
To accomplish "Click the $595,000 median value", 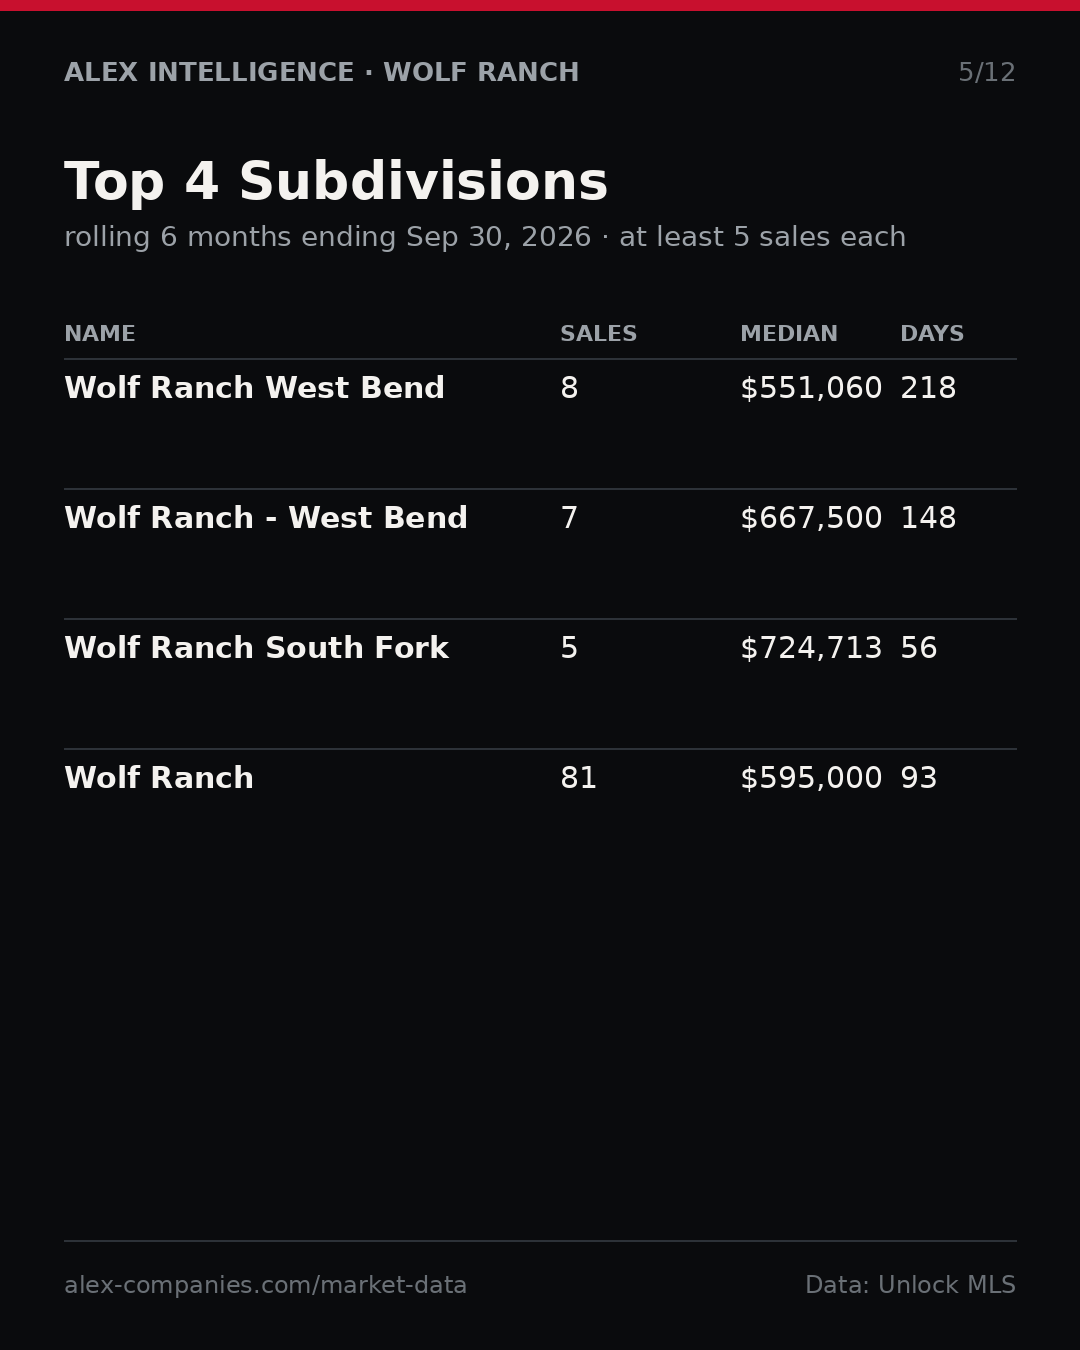I will (x=811, y=779).
